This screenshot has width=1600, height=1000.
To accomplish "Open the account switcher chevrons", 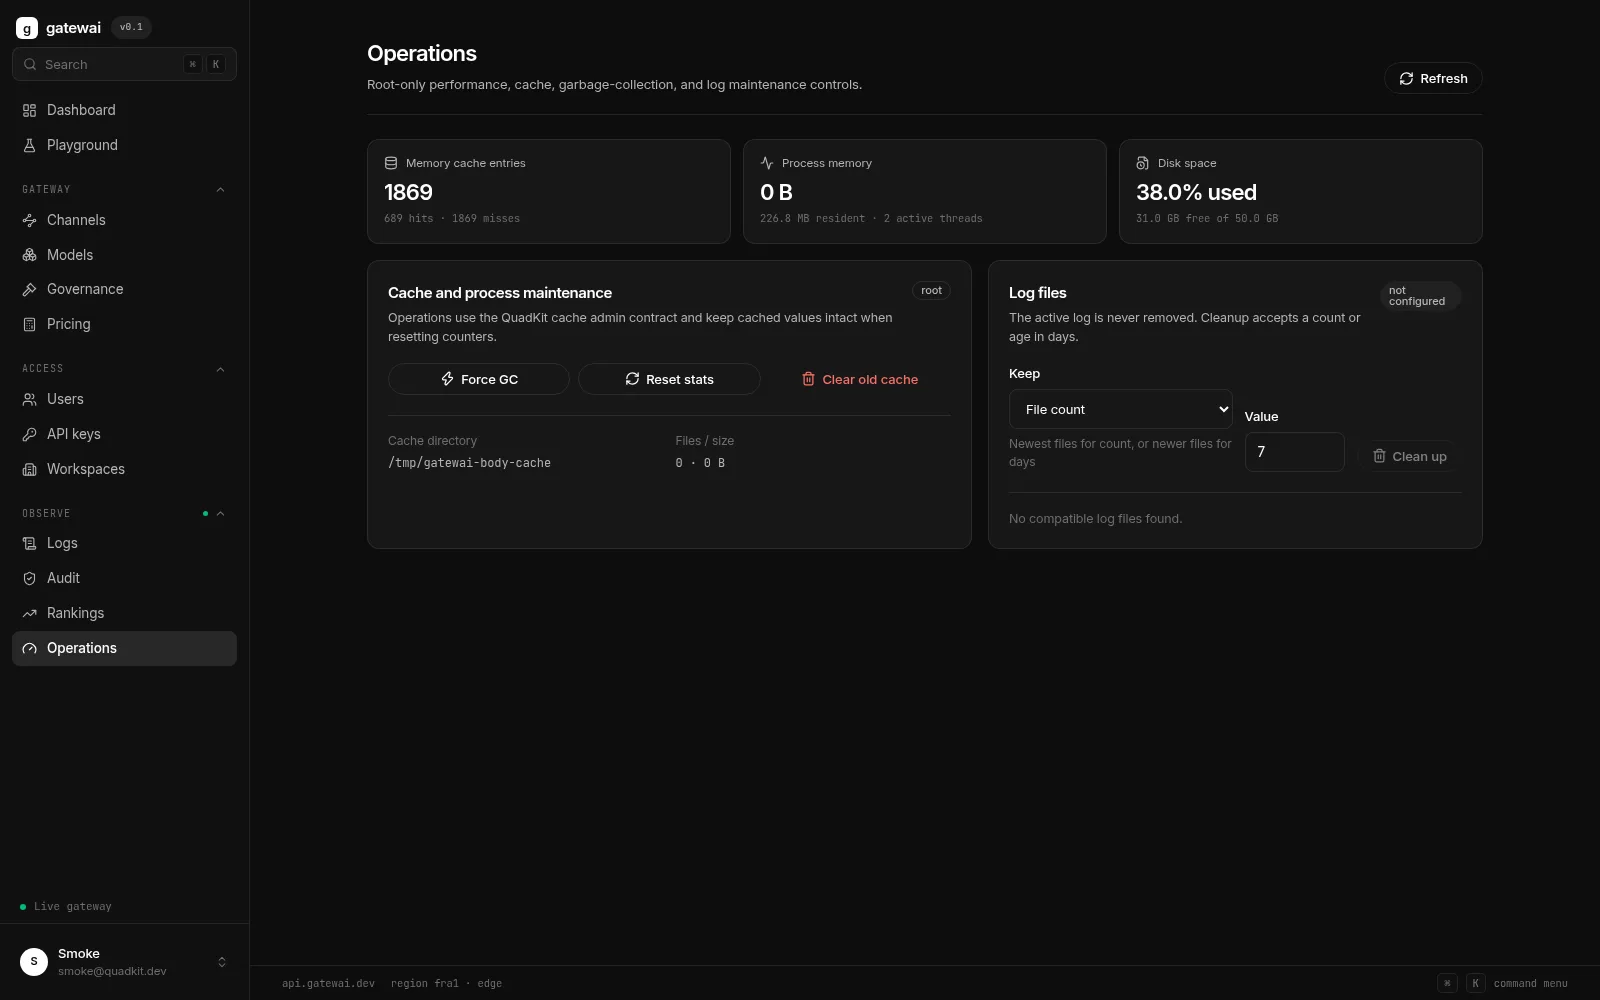I will pyautogui.click(x=222, y=962).
